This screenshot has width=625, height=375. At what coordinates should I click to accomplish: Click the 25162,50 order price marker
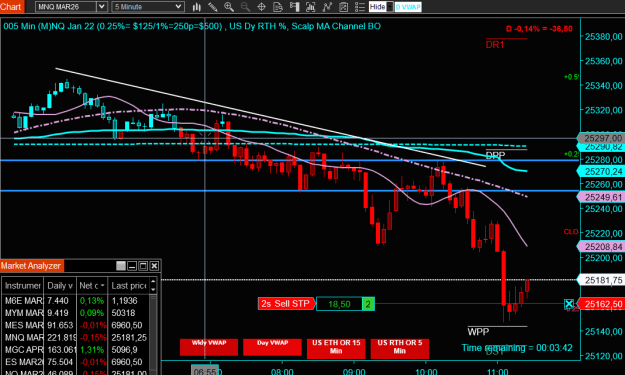pyautogui.click(x=601, y=304)
